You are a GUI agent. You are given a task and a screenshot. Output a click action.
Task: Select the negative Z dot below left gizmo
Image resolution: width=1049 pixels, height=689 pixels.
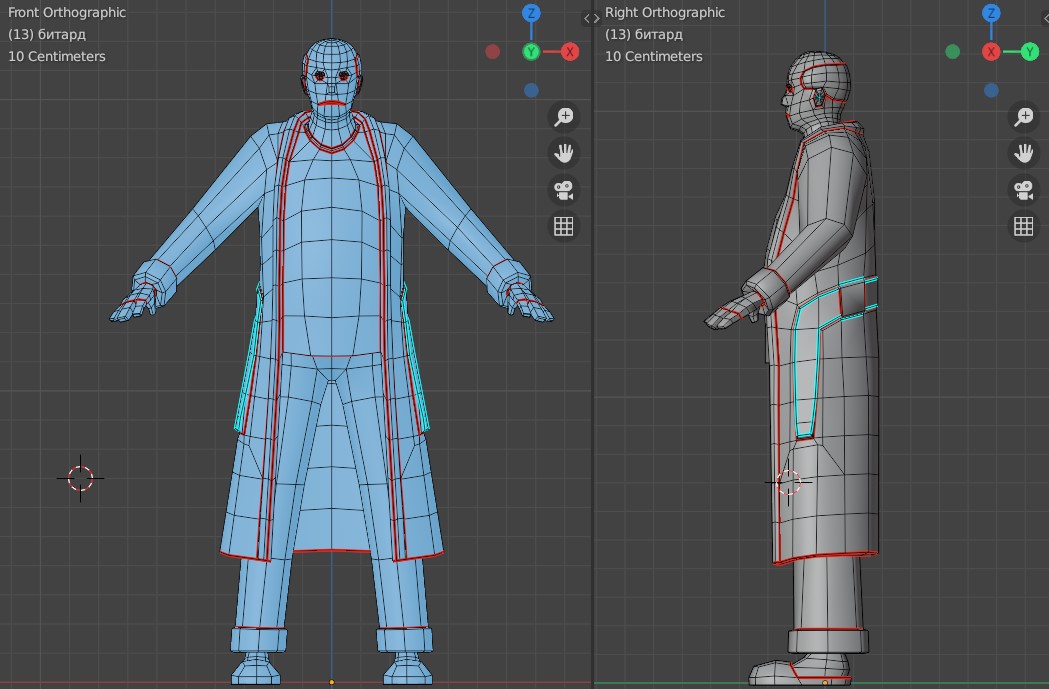click(531, 90)
